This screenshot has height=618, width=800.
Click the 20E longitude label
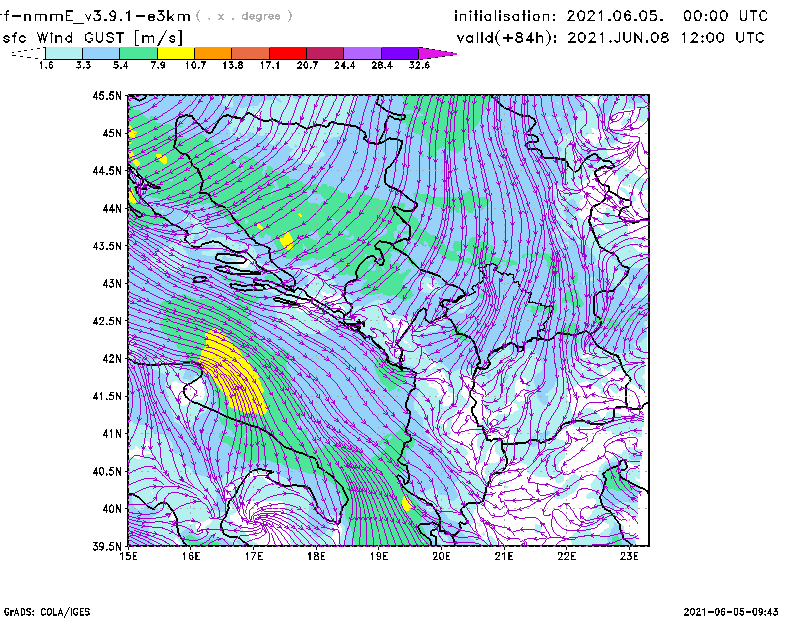(441, 556)
